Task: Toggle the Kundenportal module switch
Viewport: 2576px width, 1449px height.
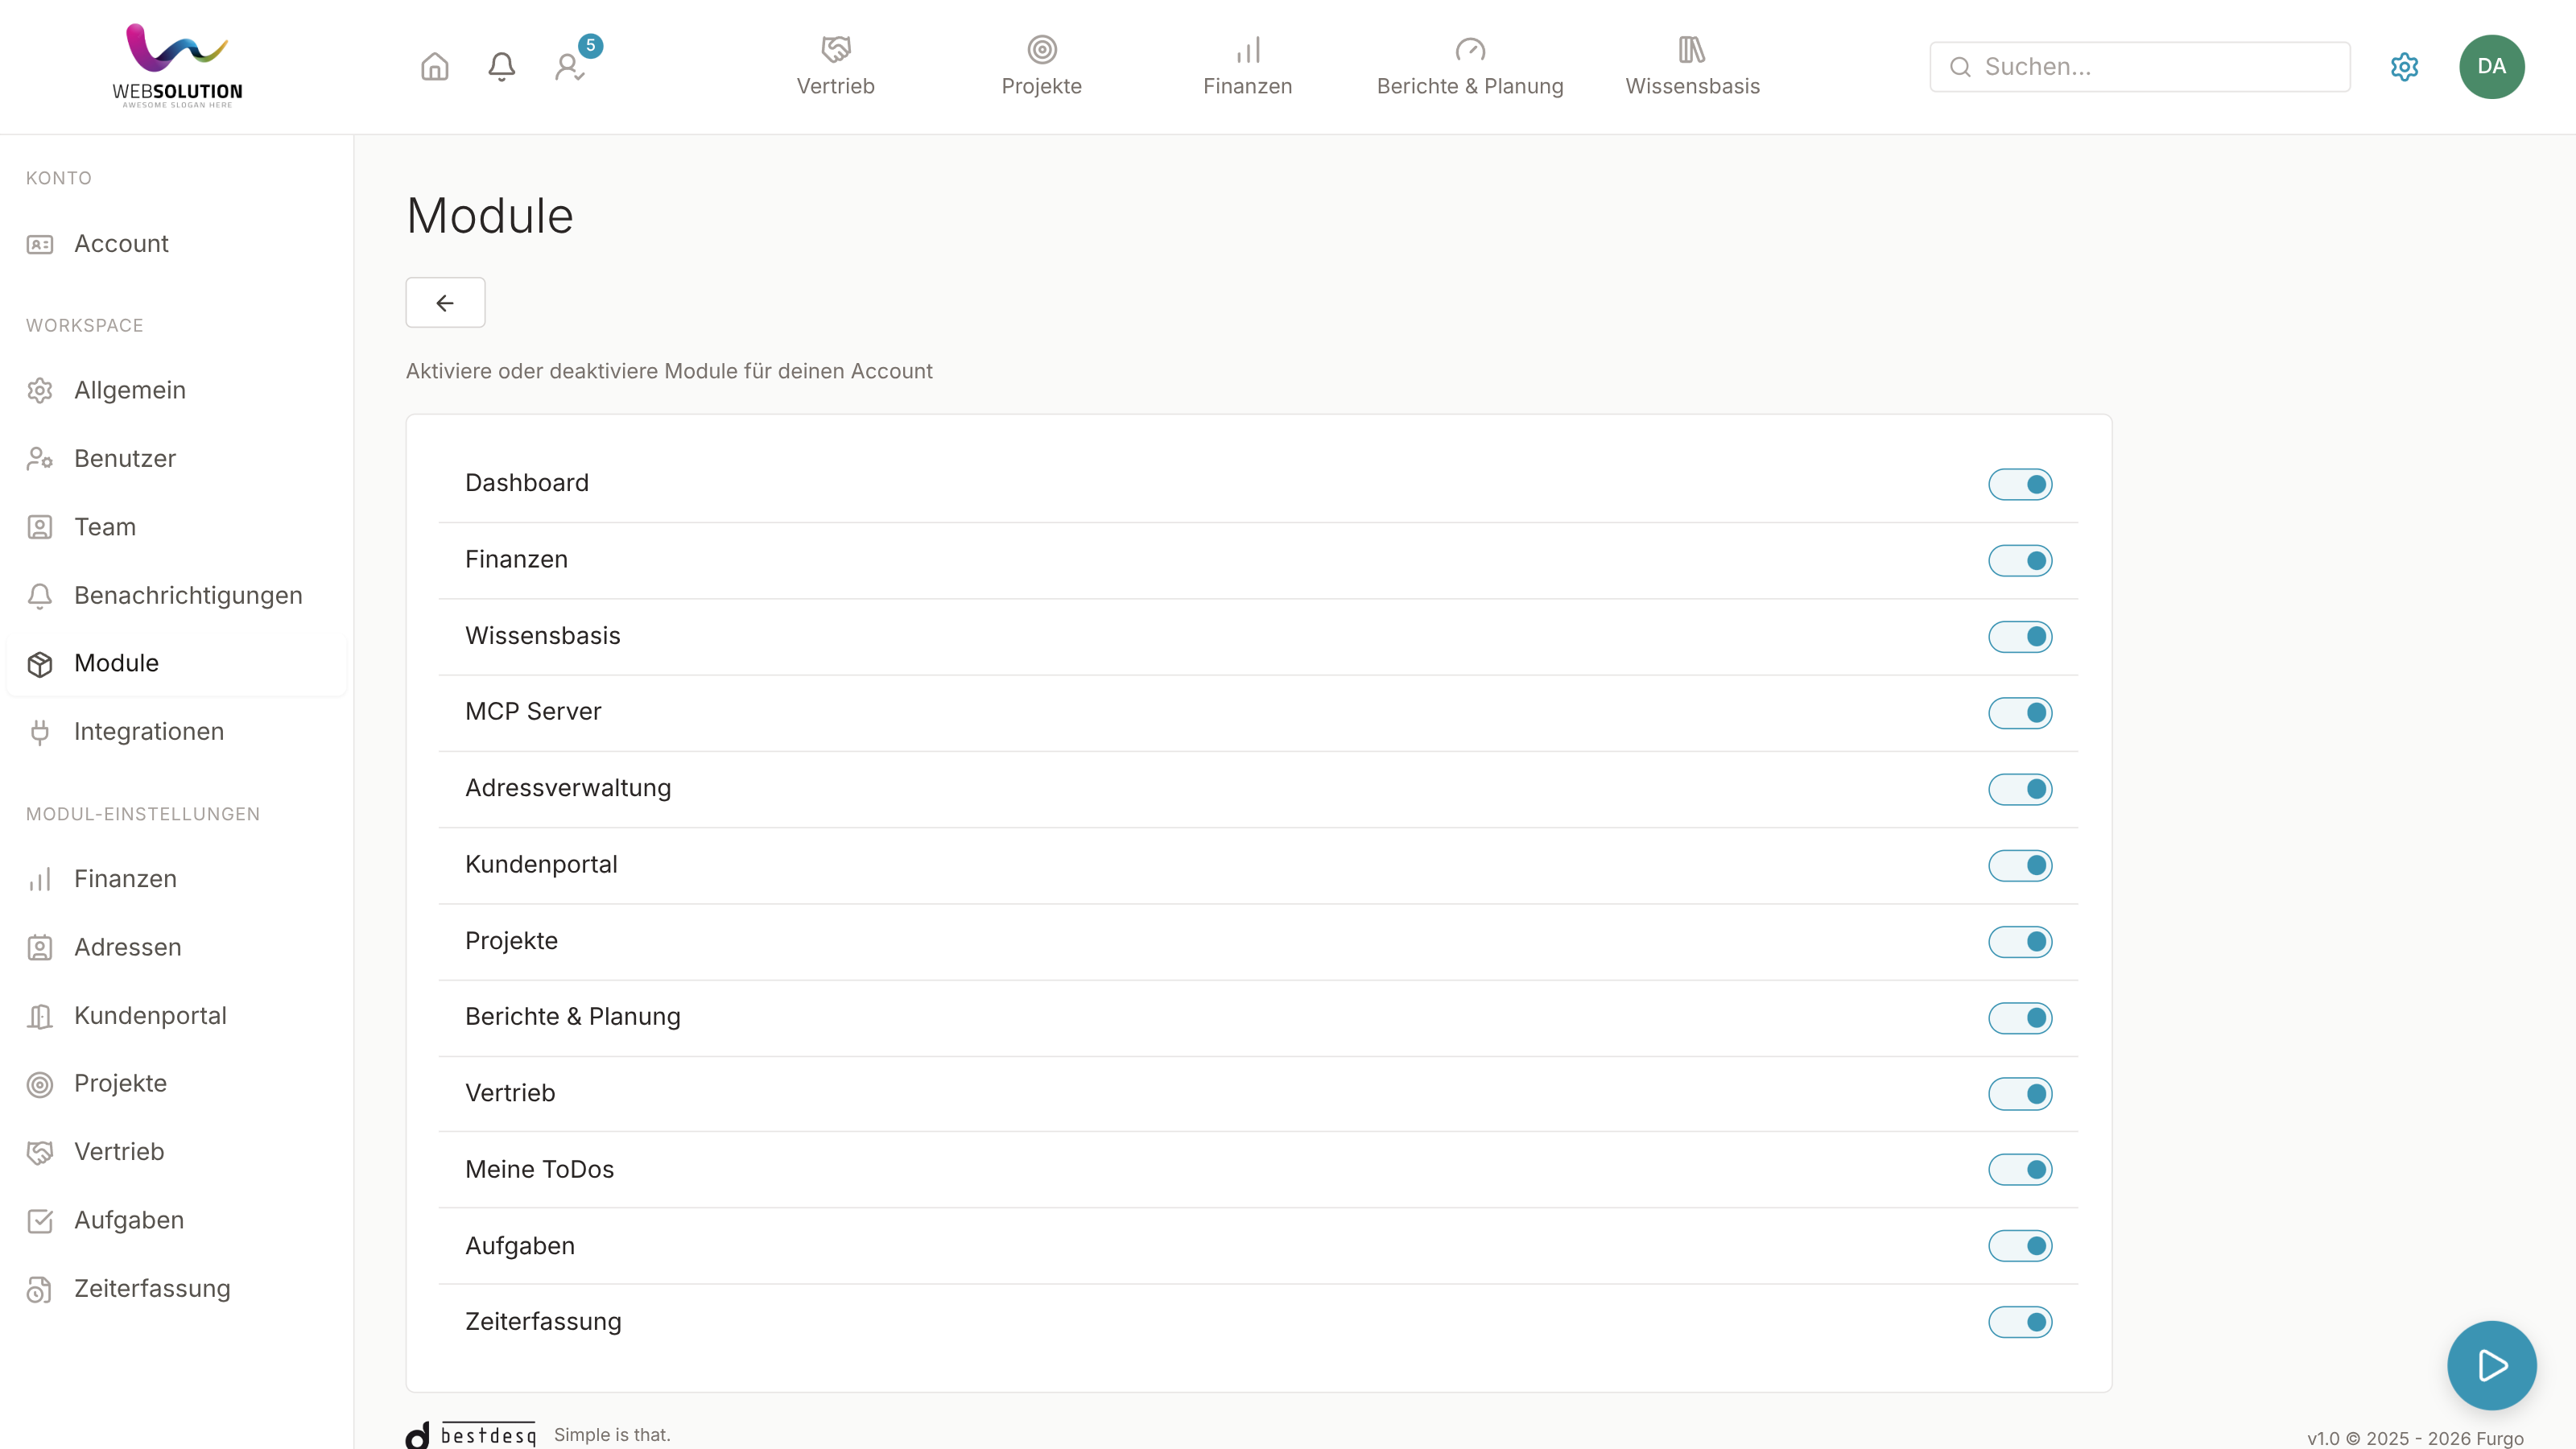Action: [2020, 865]
